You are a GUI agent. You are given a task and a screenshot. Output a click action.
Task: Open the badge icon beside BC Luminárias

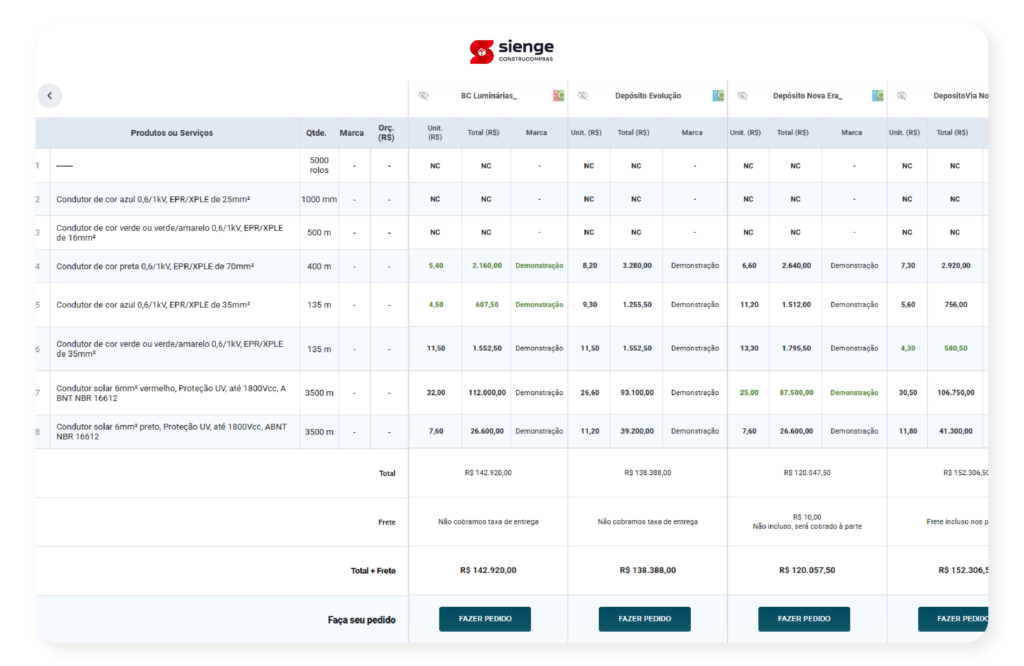coord(558,96)
